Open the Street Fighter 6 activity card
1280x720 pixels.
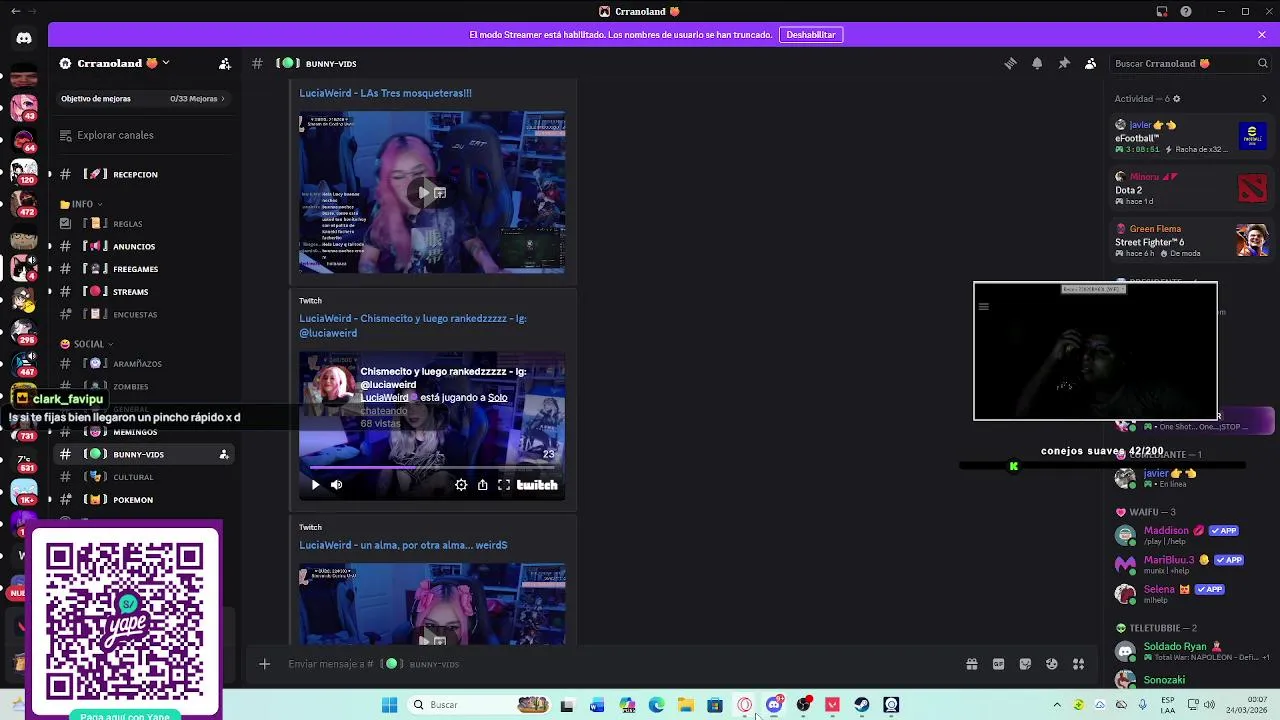[x=1192, y=240]
